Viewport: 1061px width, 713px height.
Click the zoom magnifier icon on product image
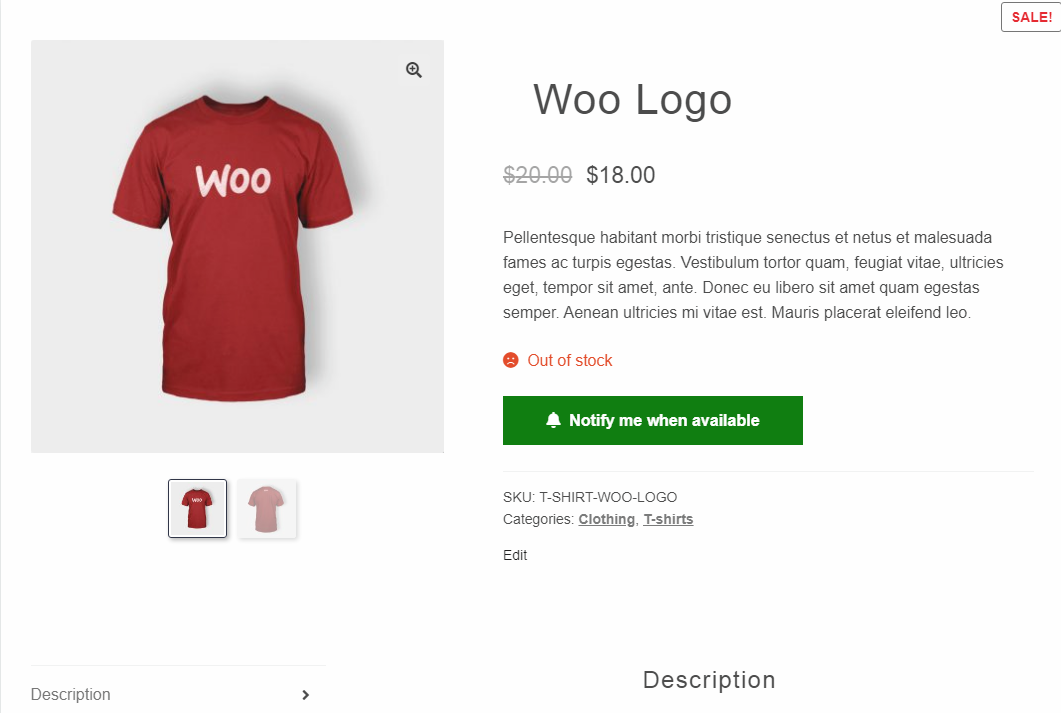[x=413, y=70]
